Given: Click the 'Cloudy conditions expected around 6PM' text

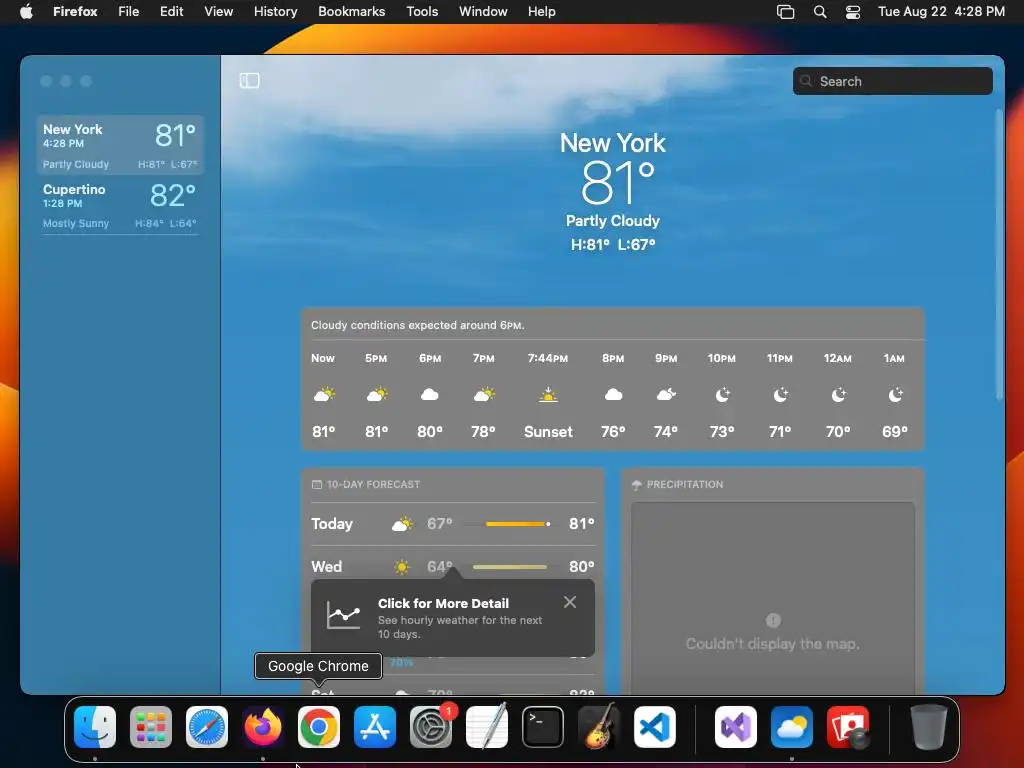Looking at the screenshot, I should [417, 325].
